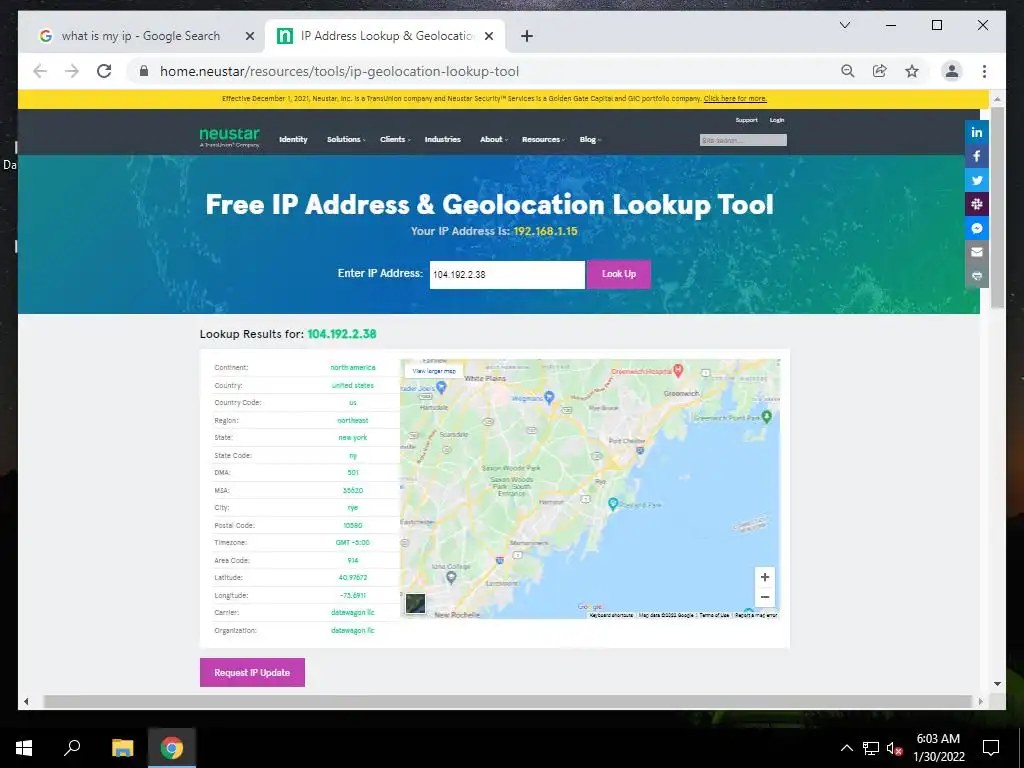The image size is (1024, 768).
Task: Click the Iona College map pin
Action: [x=451, y=577]
